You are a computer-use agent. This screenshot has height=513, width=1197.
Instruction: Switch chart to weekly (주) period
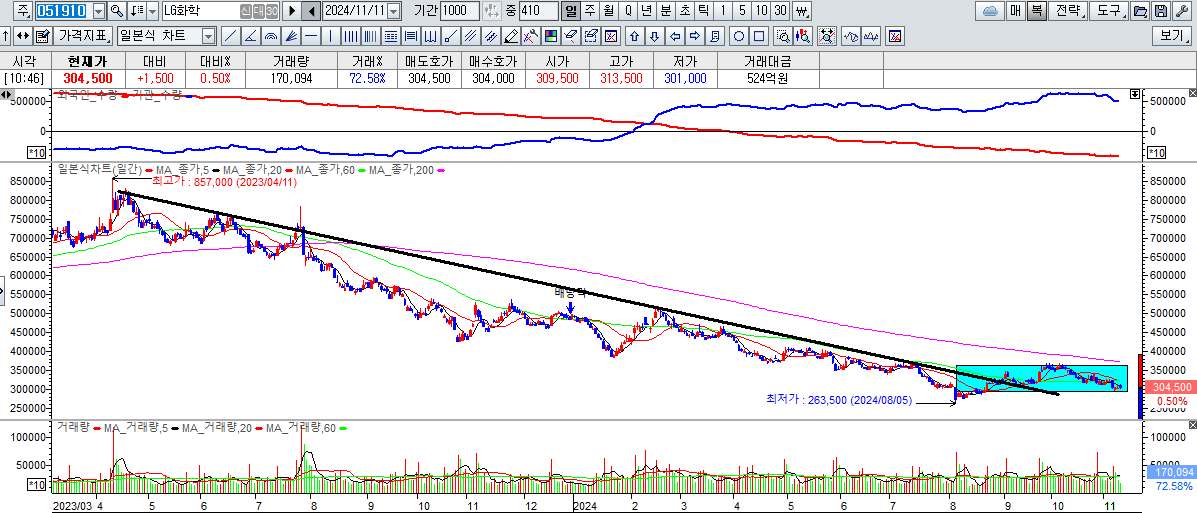[589, 11]
